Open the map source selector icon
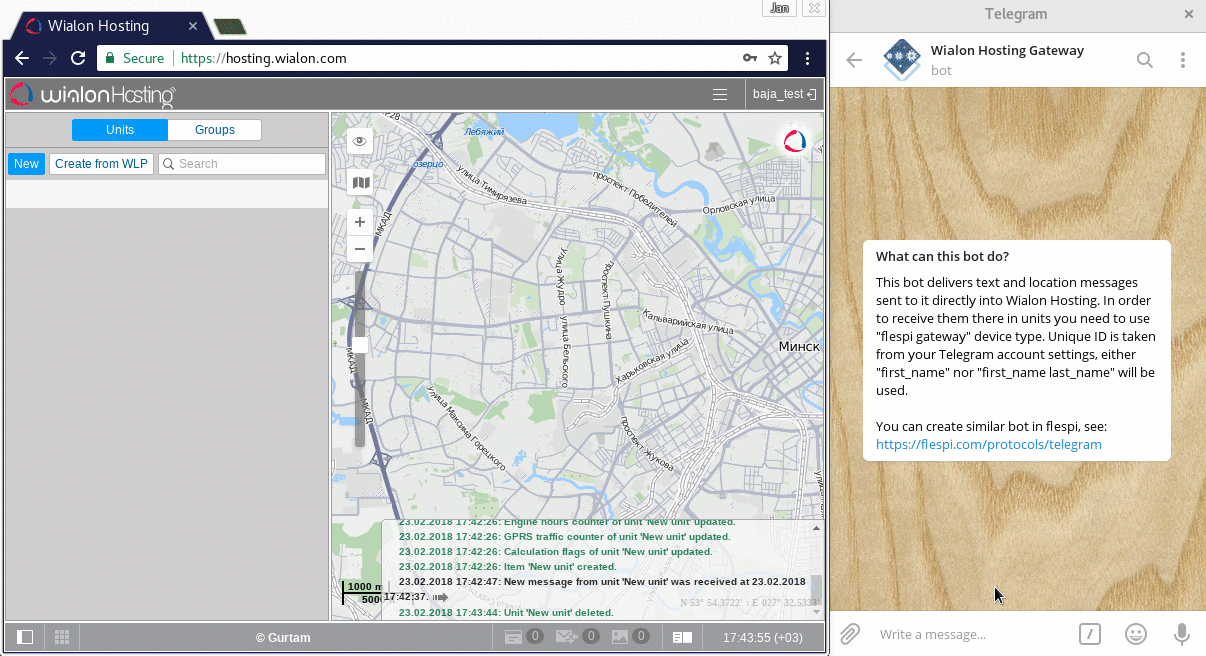The width and height of the screenshot is (1206, 656). tap(360, 182)
